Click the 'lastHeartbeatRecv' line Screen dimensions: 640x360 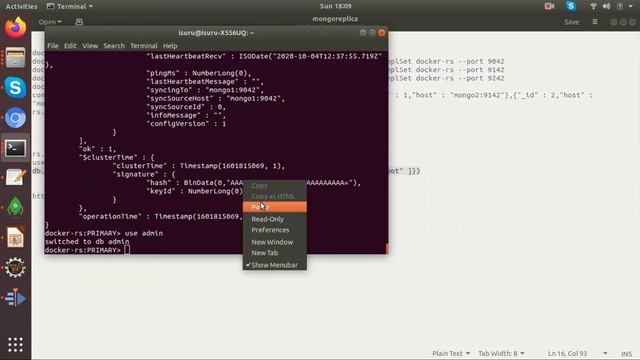click(264, 56)
